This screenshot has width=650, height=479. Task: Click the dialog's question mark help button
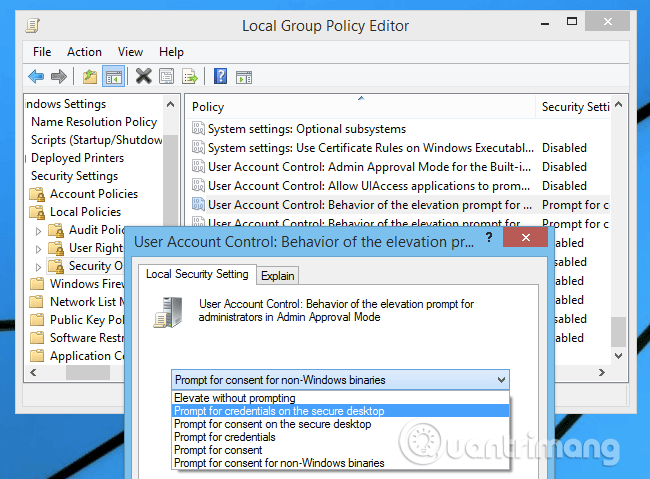(x=489, y=238)
